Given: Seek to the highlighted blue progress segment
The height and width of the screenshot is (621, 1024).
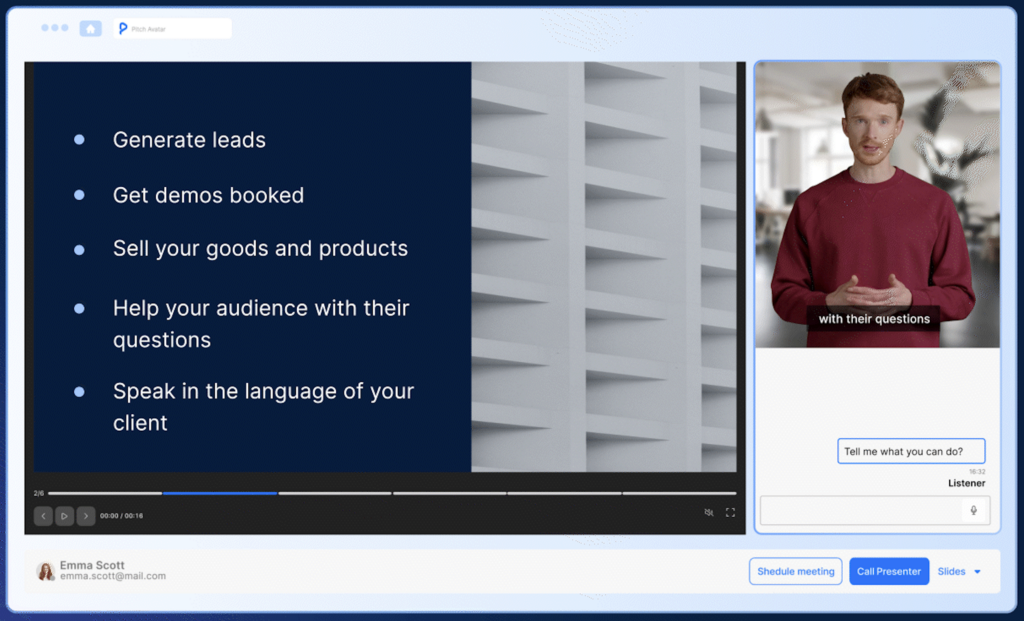Looking at the screenshot, I should pyautogui.click(x=220, y=494).
